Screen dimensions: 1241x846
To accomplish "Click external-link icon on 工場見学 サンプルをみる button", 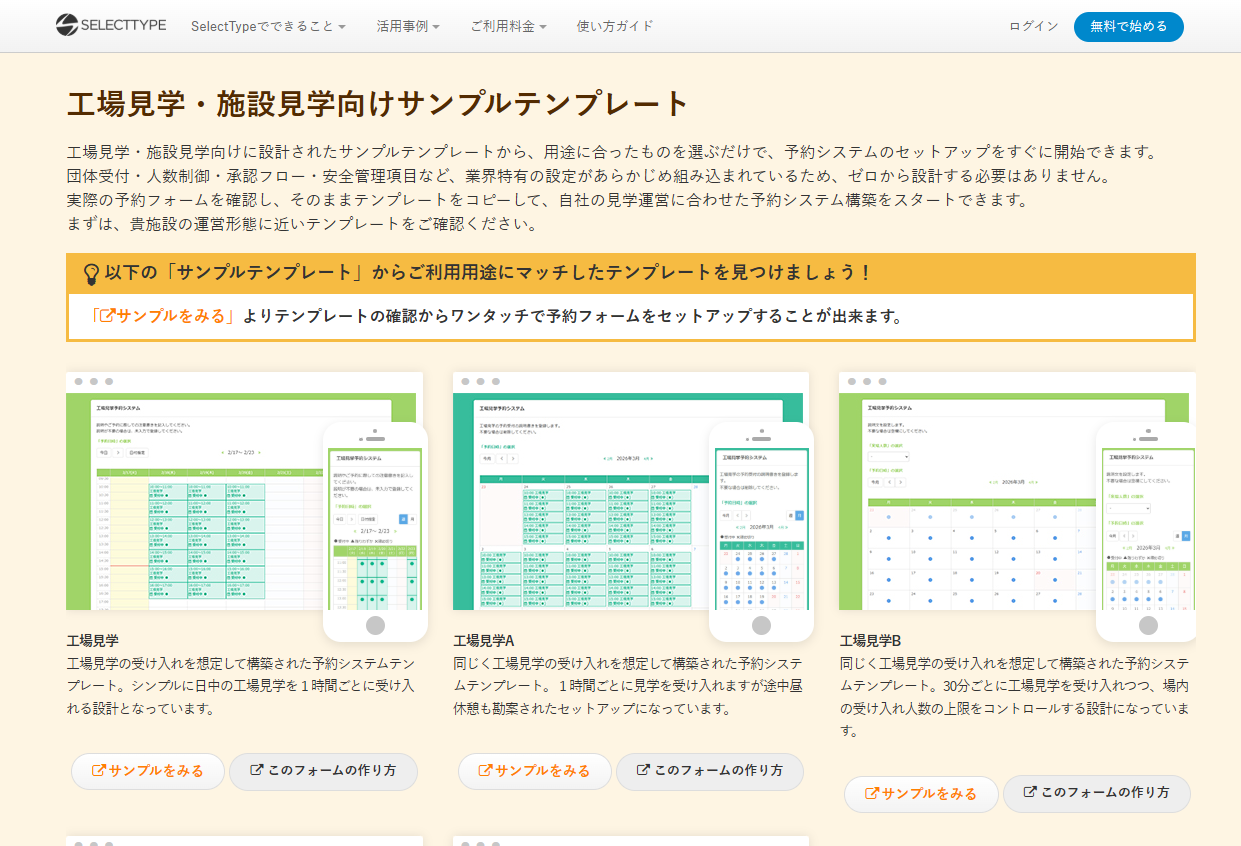I will [x=98, y=771].
